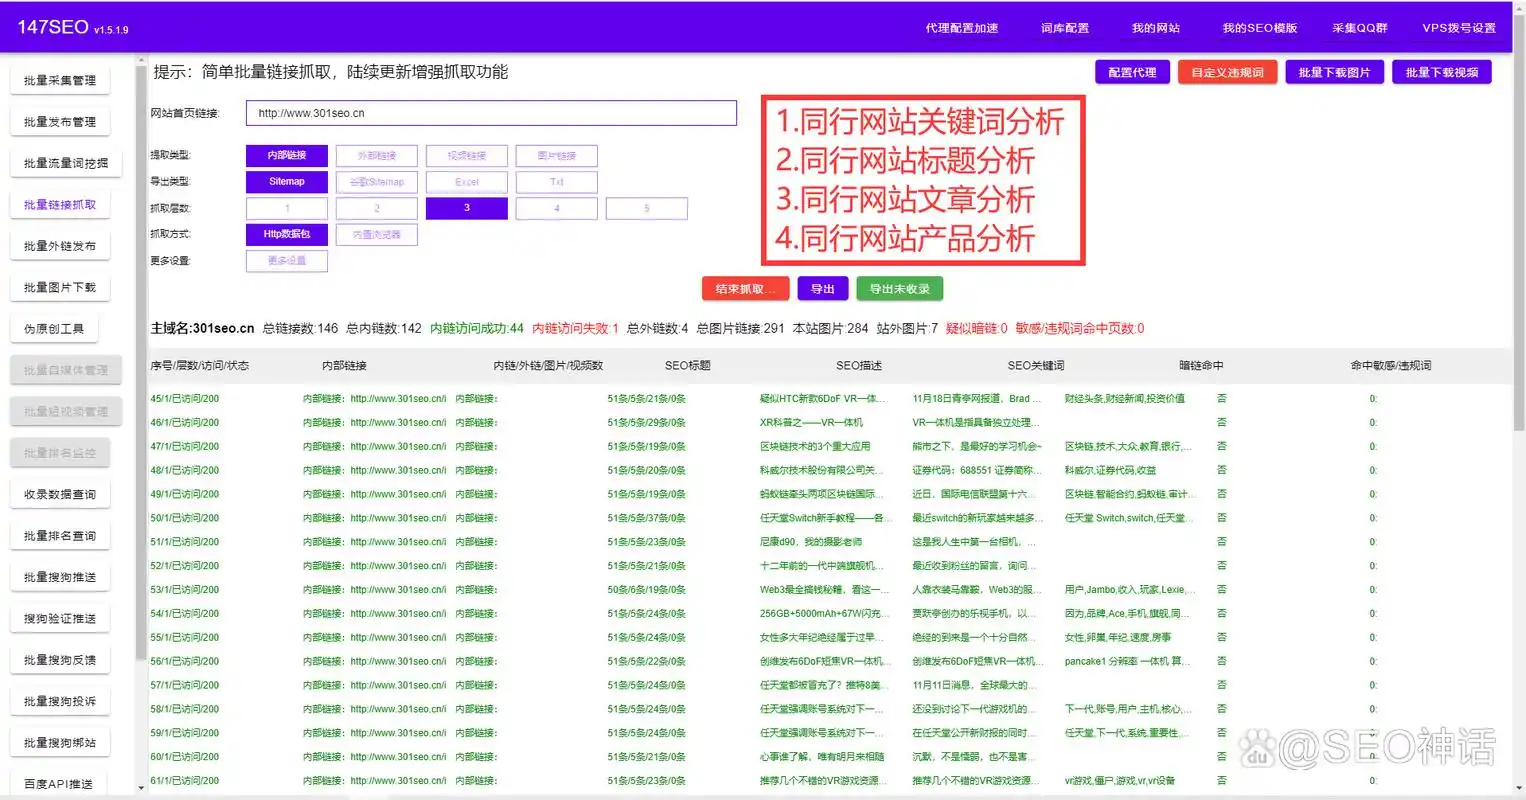Select Excel export type
1526x800 pixels.
[466, 181]
